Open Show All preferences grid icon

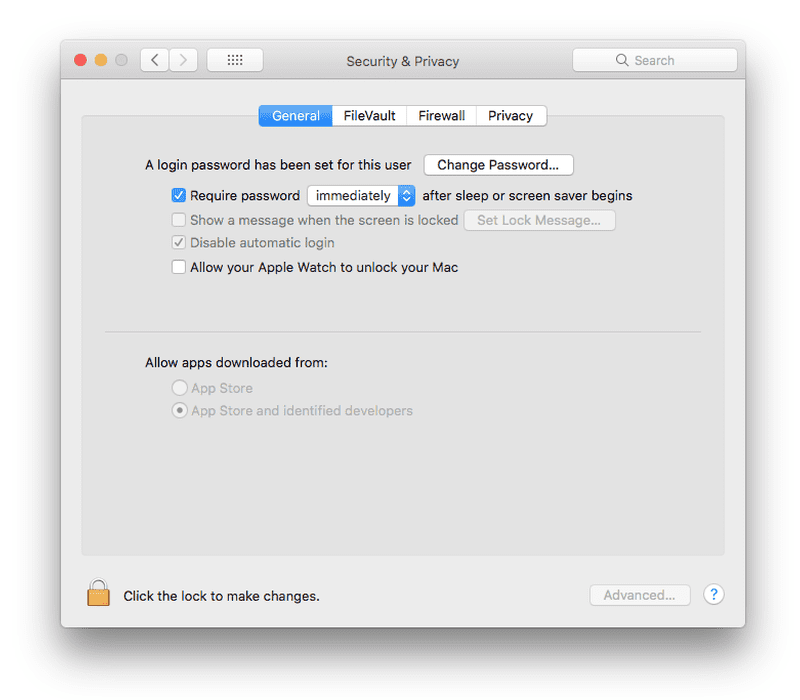point(234,59)
